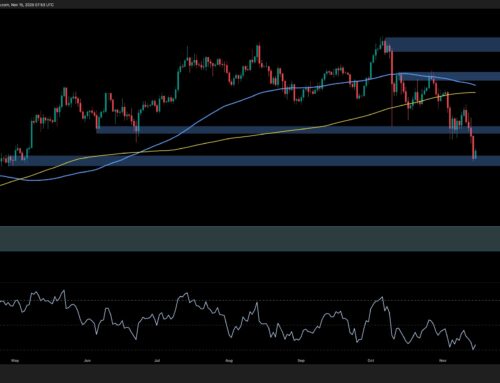Click the "Oct" label on the time axis
This screenshot has width=500, height=383.
point(370,361)
